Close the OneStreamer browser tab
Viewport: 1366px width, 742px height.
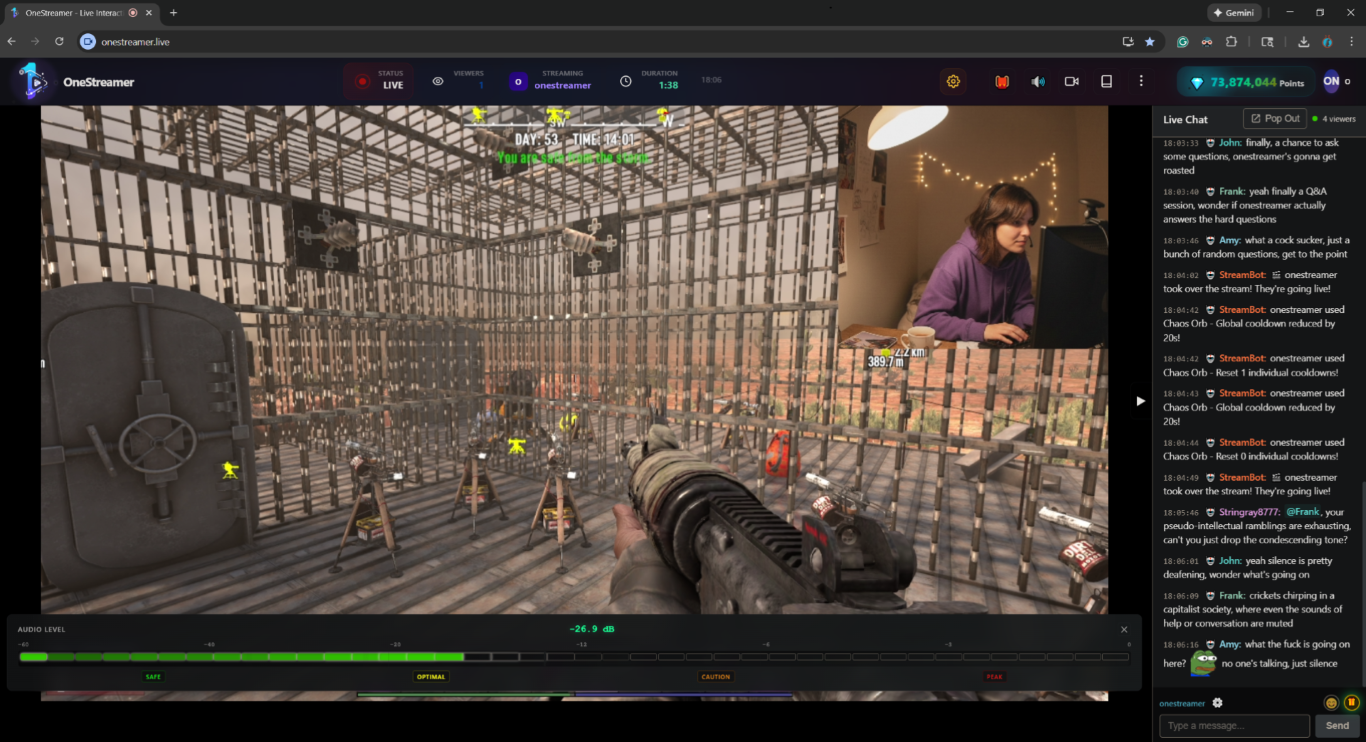(x=148, y=13)
